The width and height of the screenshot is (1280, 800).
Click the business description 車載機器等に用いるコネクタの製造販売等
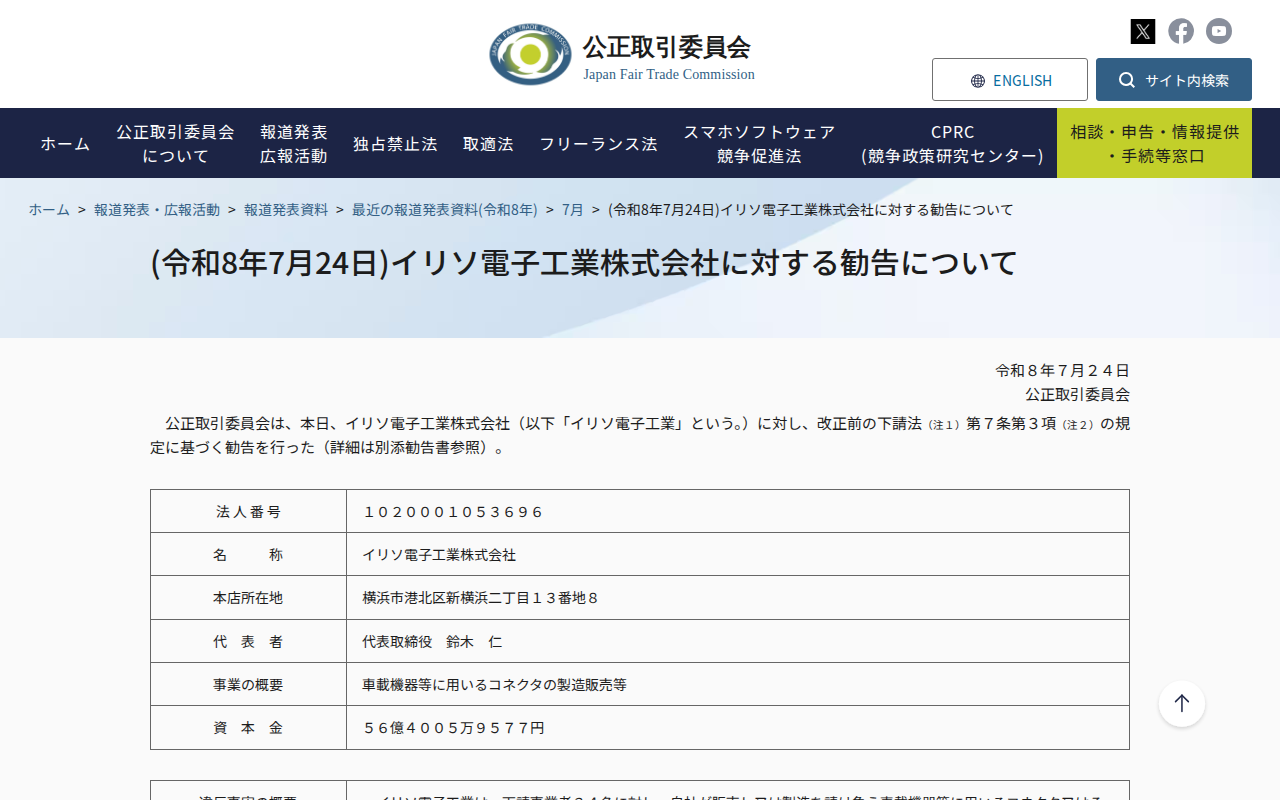tap(495, 685)
